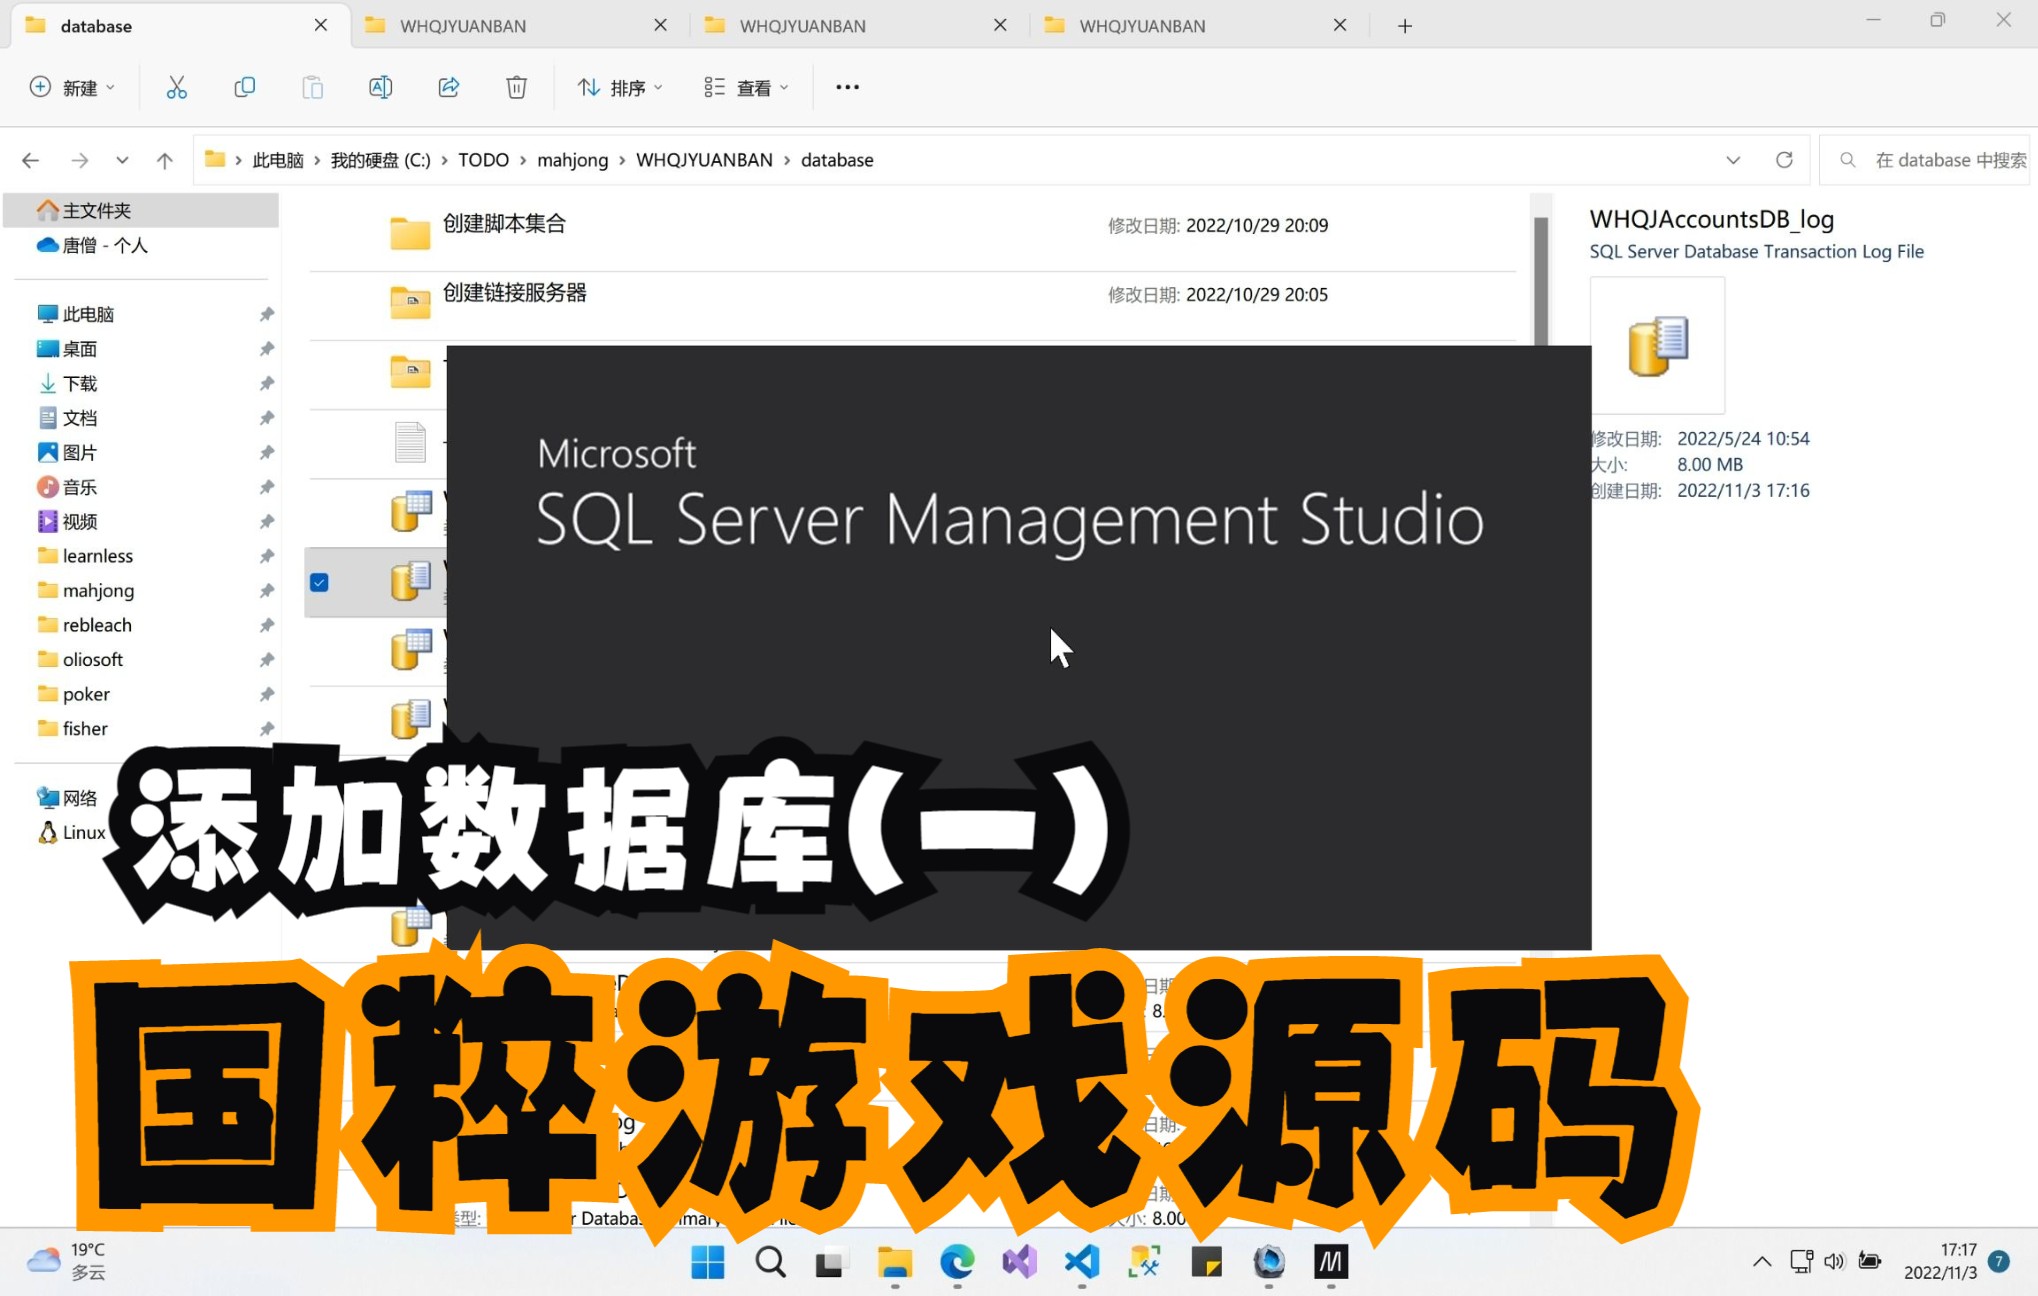This screenshot has height=1296, width=2038.
Task: Click the Cut scissors icon in toolbar
Action: [x=176, y=88]
